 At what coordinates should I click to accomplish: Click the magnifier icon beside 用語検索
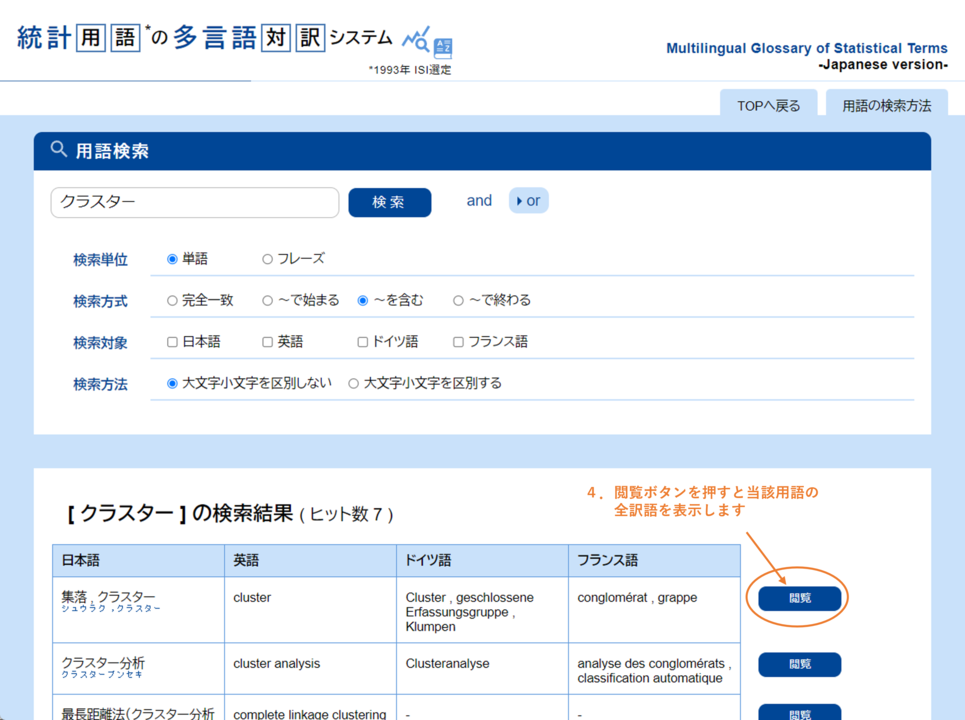point(59,150)
